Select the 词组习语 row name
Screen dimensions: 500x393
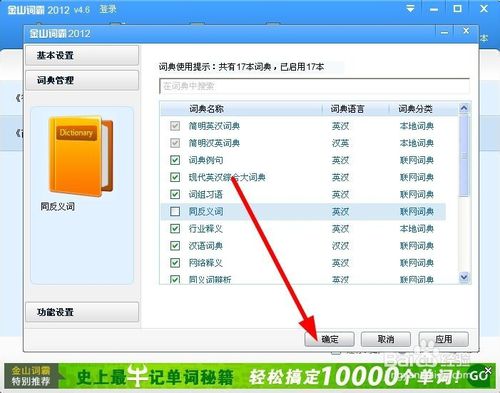[x=206, y=195]
